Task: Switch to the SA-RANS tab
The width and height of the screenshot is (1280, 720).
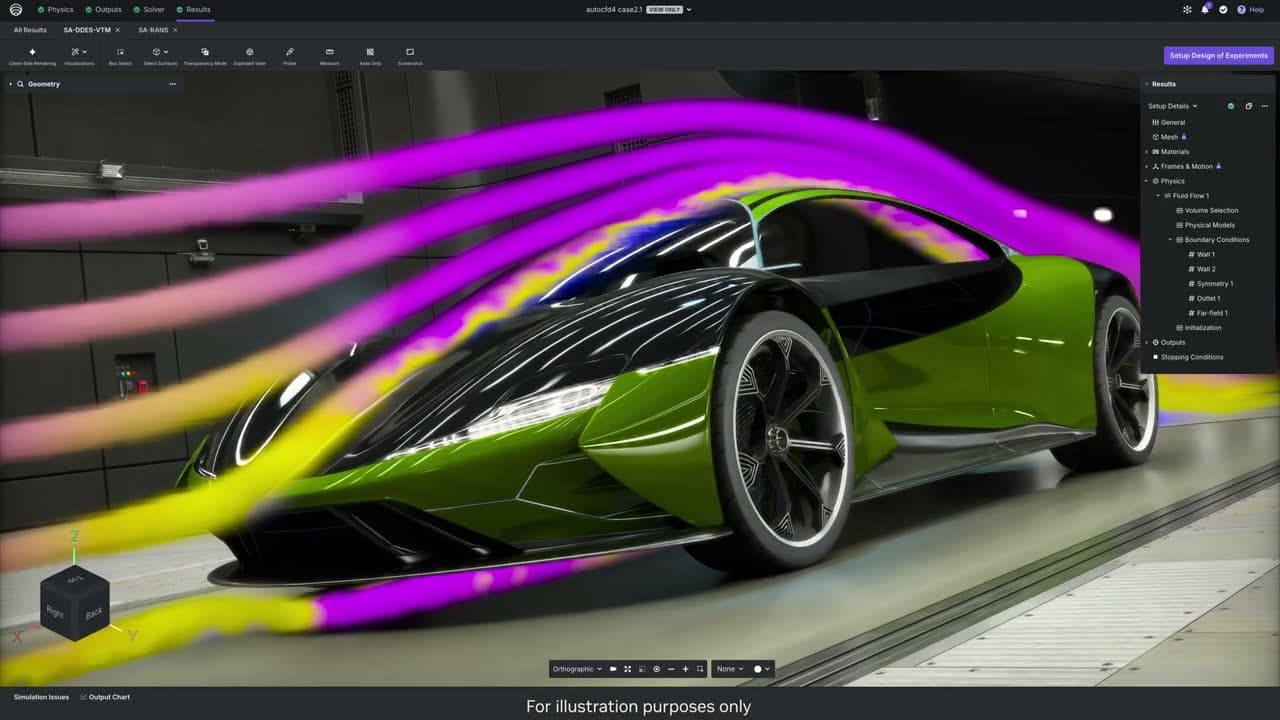Action: 153,30
